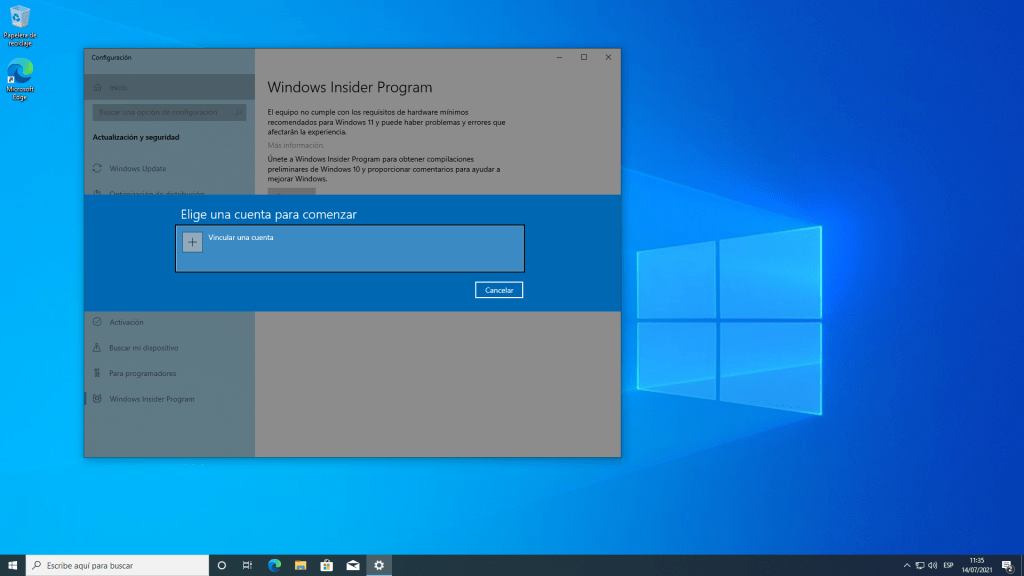Select Windows Insider Program in the sidebar
Image resolution: width=1024 pixels, height=576 pixels.
[152, 399]
